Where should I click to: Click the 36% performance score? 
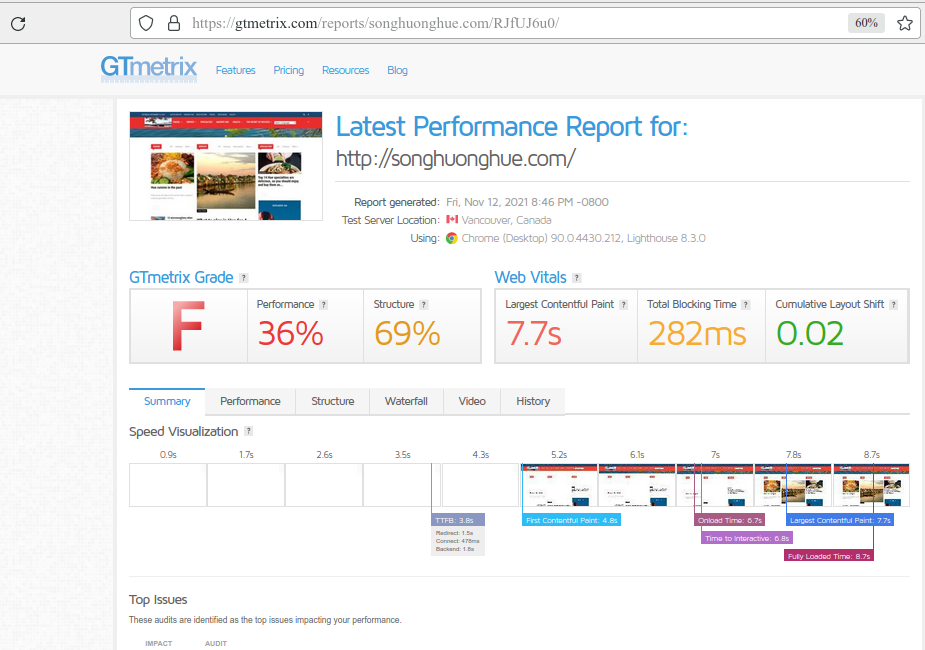[290, 333]
